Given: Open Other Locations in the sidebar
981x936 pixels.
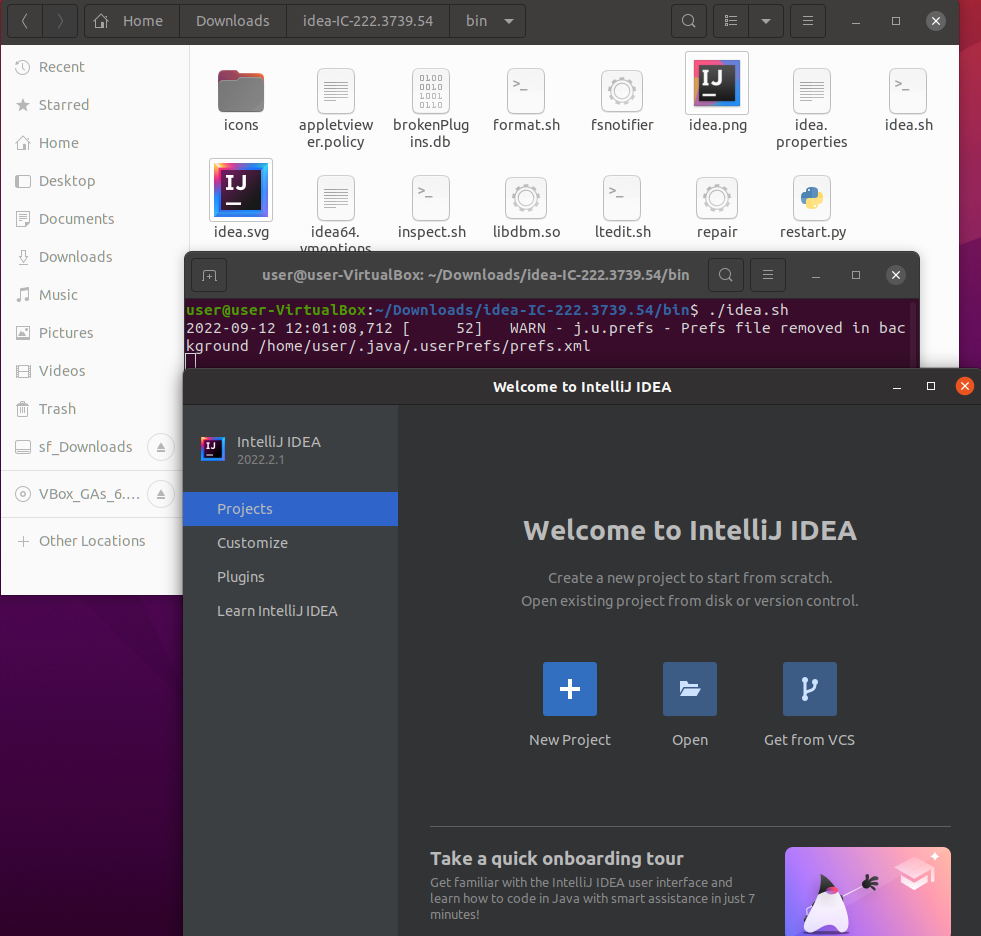Looking at the screenshot, I should 91,541.
